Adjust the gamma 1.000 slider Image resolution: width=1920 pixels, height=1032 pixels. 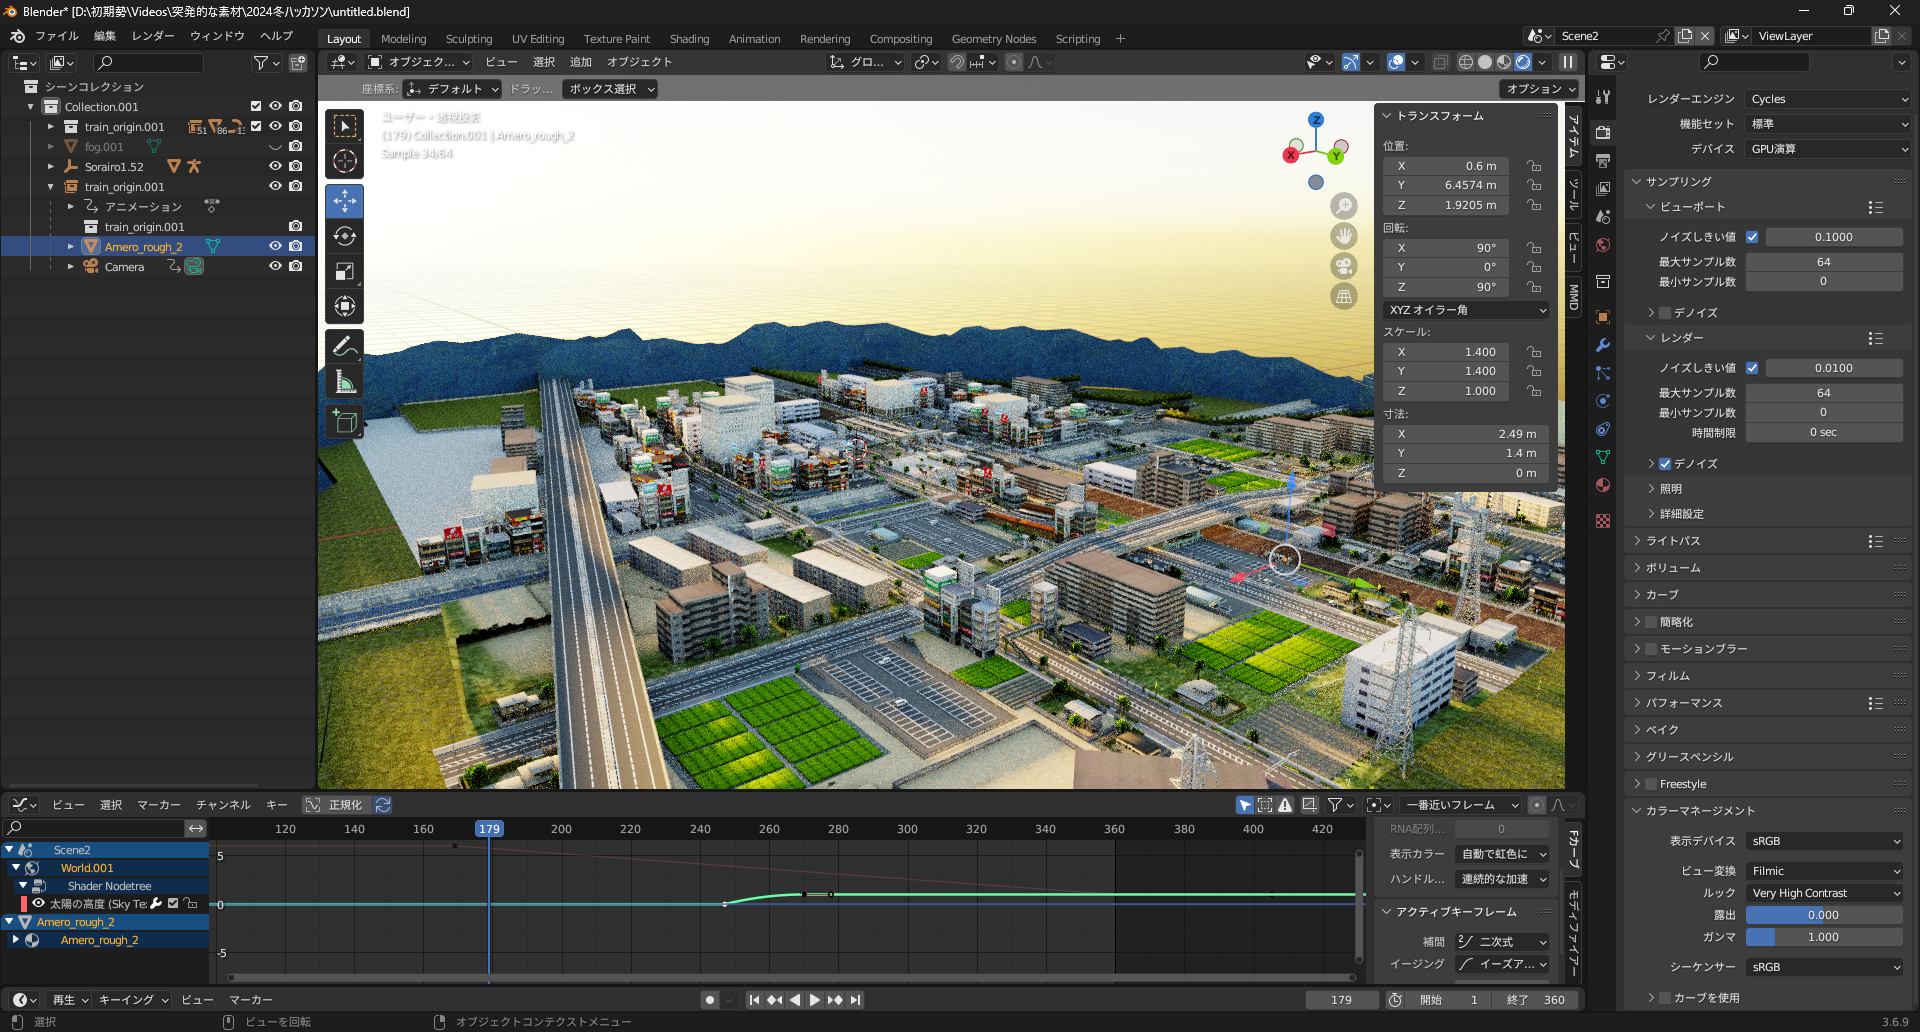1824,937
